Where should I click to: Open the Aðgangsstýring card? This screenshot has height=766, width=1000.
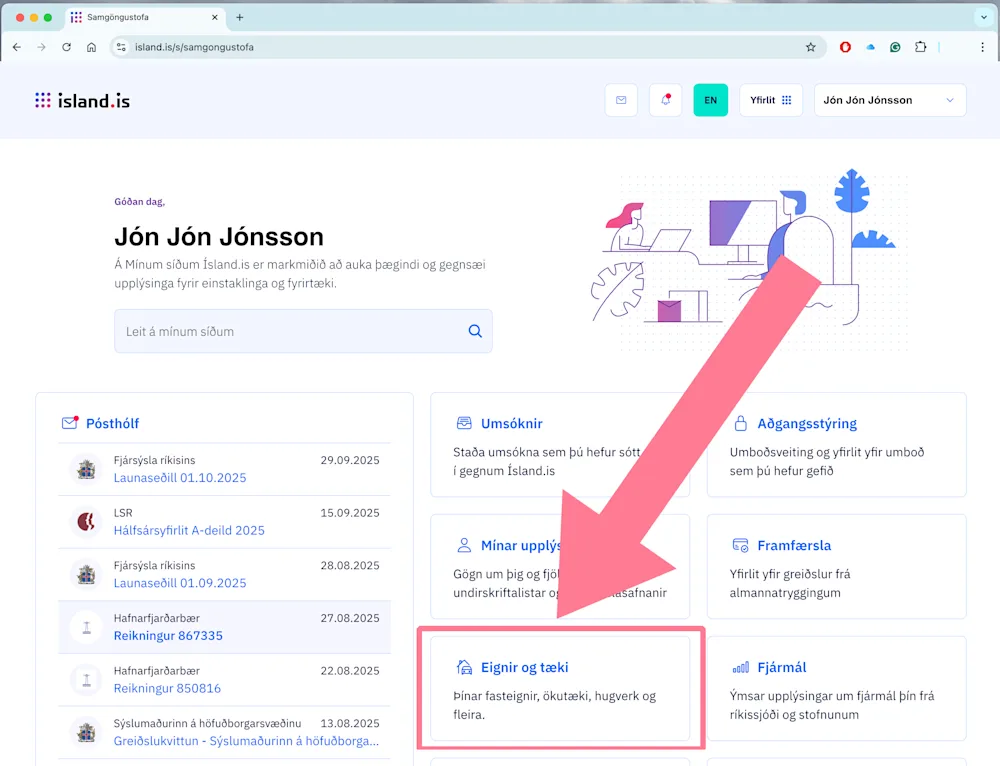click(836, 445)
